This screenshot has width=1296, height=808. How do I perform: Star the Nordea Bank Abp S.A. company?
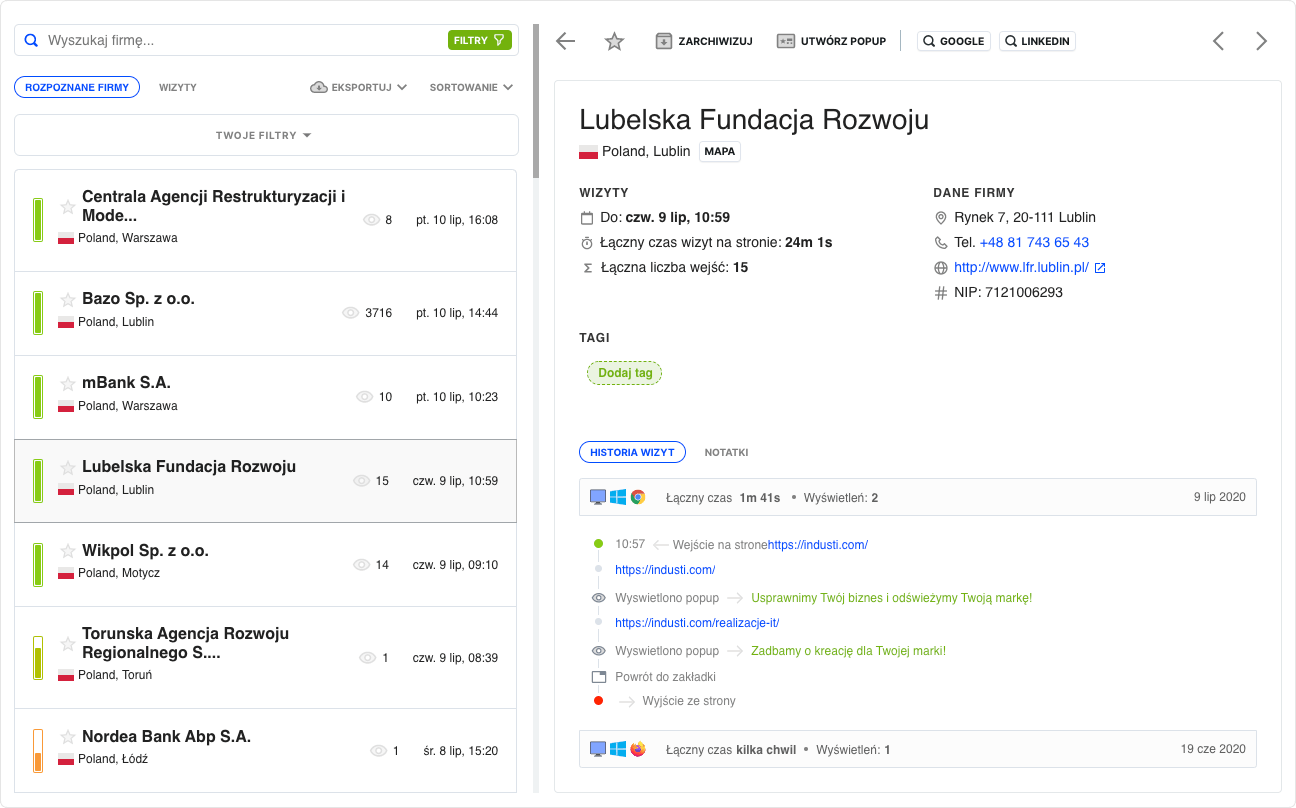[x=68, y=737]
